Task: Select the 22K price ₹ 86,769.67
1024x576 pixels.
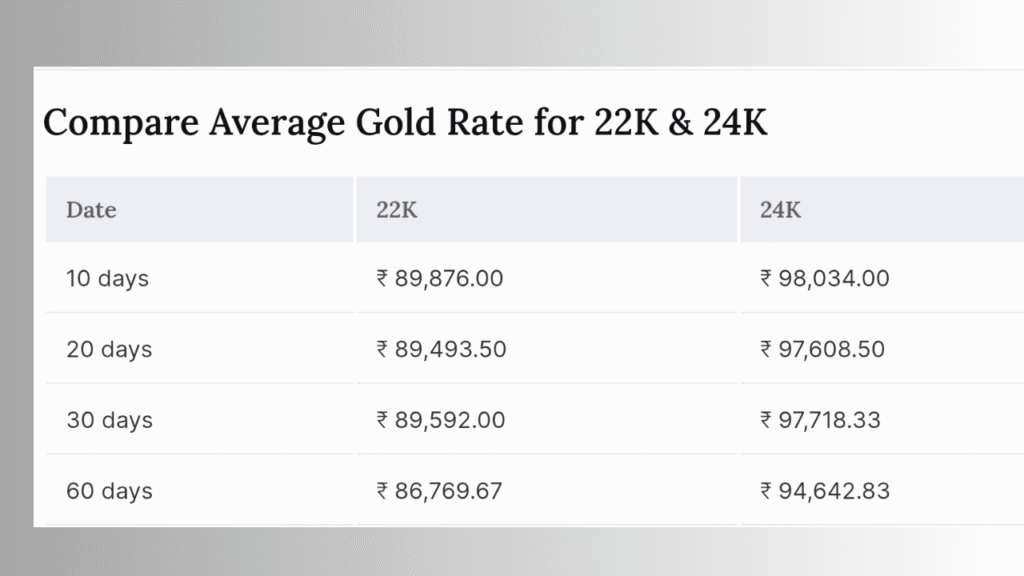Action: coord(439,491)
